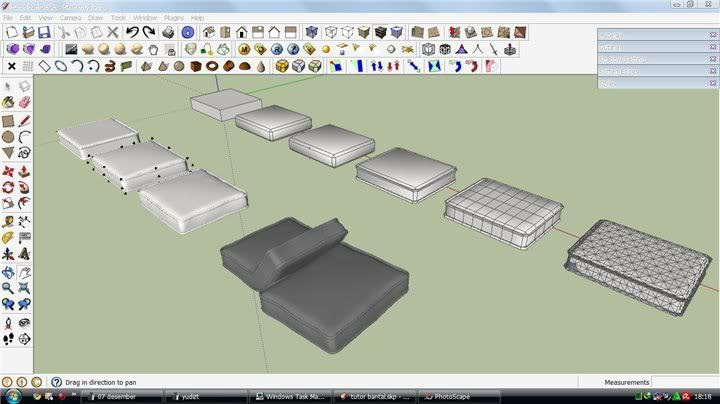Click the Model Info blue circle icon

(186, 31)
